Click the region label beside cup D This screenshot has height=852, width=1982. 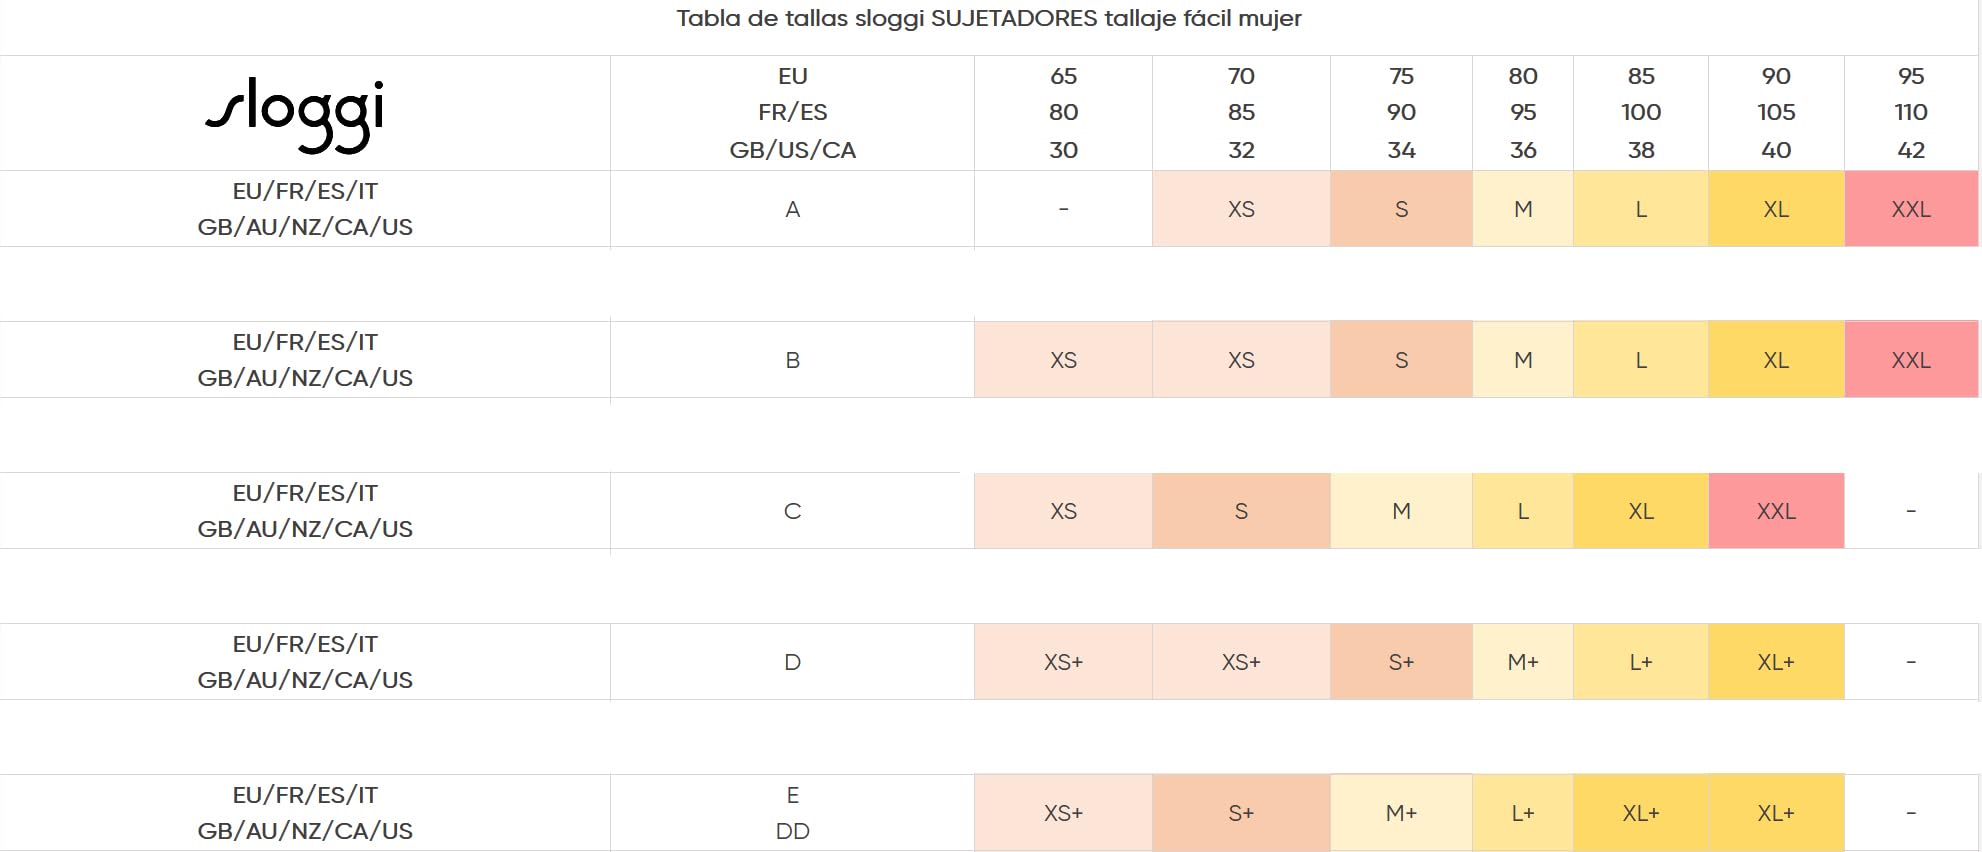click(305, 662)
